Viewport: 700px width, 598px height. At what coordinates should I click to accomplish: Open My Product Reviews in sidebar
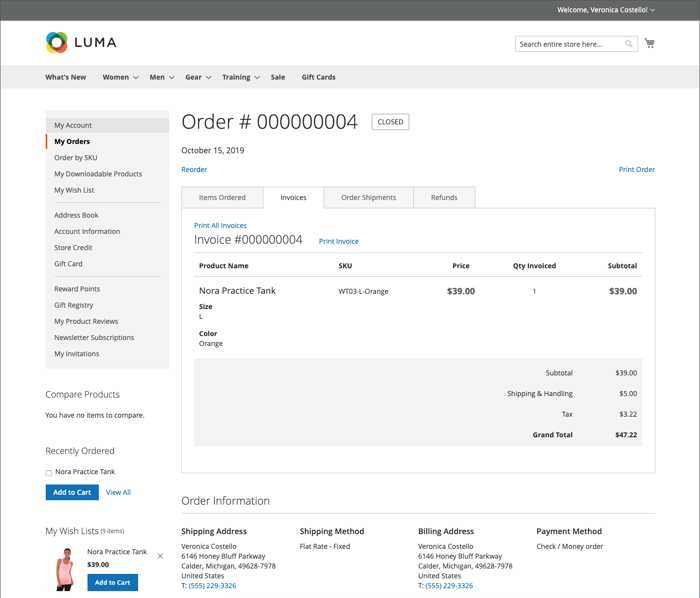point(86,321)
